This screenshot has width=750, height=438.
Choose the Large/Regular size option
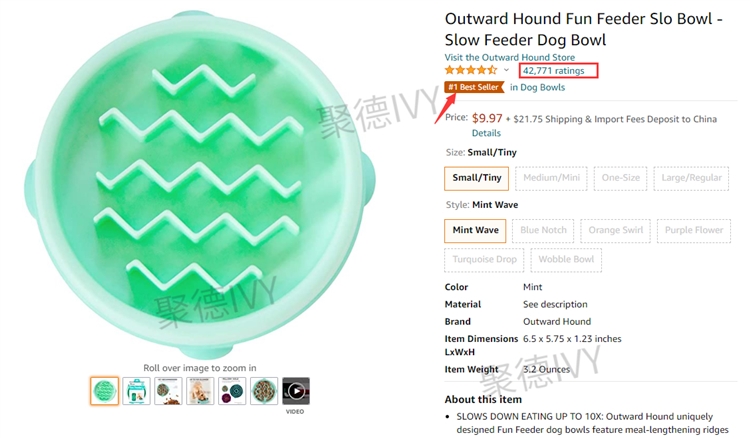coord(691,178)
